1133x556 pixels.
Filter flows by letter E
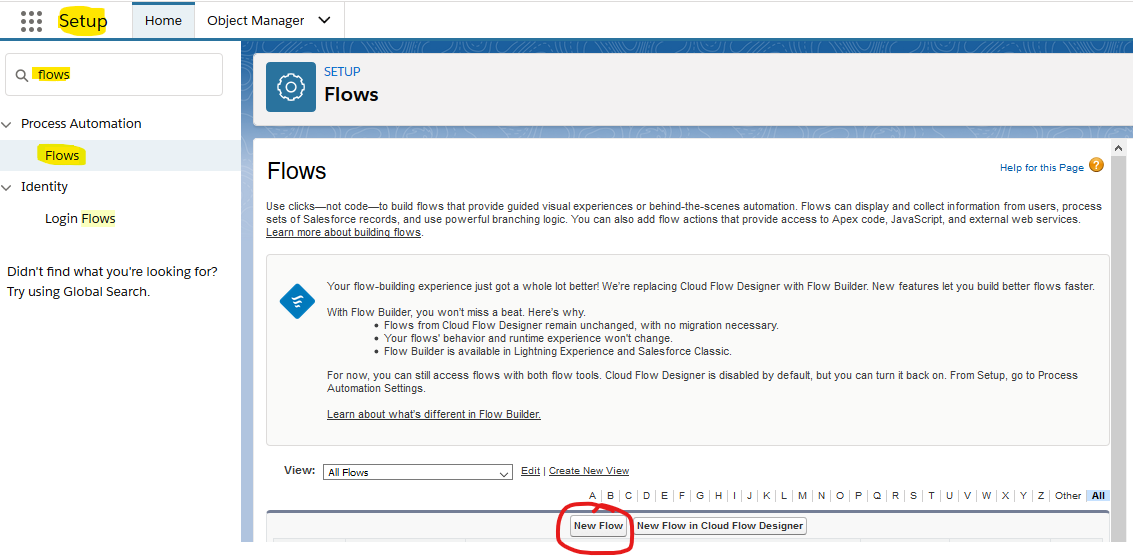click(665, 496)
